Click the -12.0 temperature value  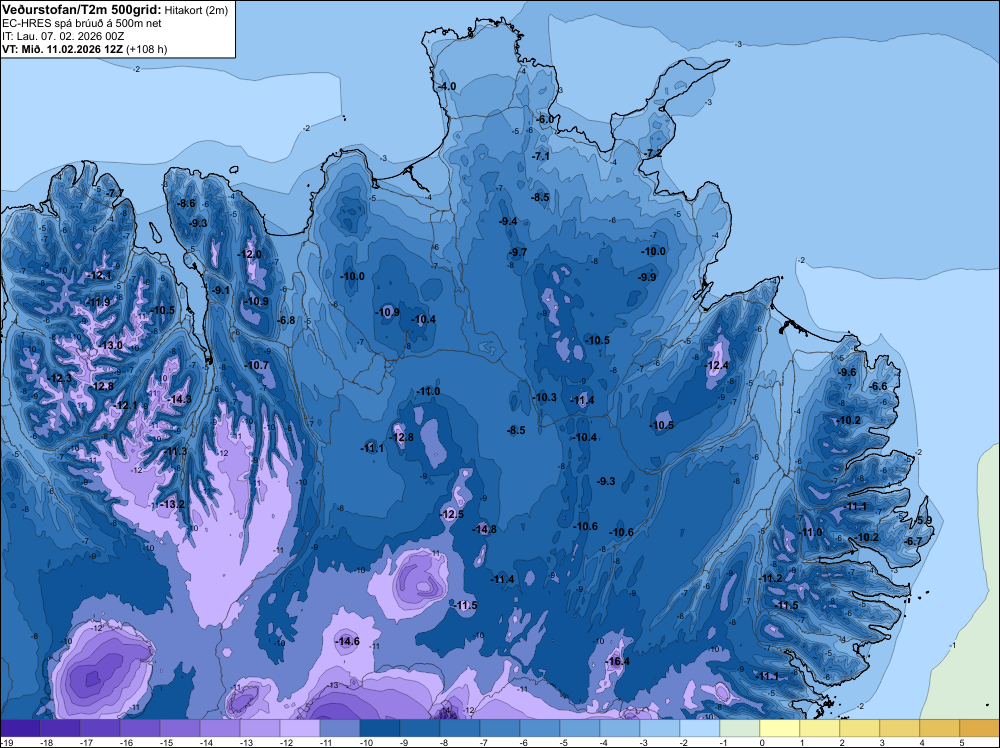pos(249,254)
